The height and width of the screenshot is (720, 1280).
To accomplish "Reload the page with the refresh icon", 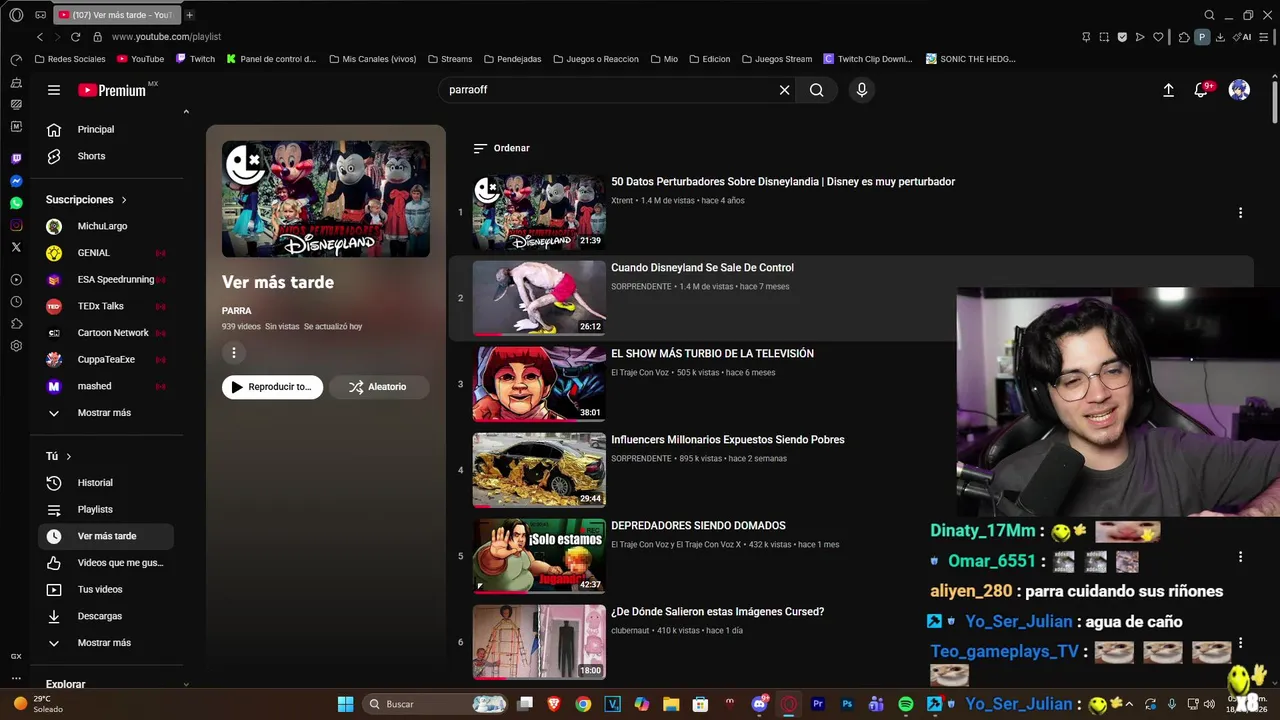I will click(75, 37).
